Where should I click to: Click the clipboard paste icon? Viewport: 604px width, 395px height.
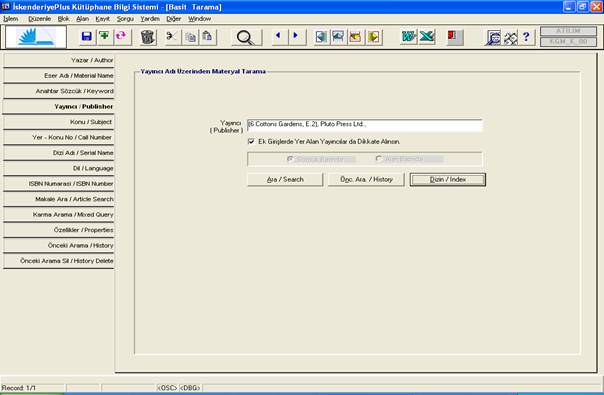pyautogui.click(x=208, y=37)
